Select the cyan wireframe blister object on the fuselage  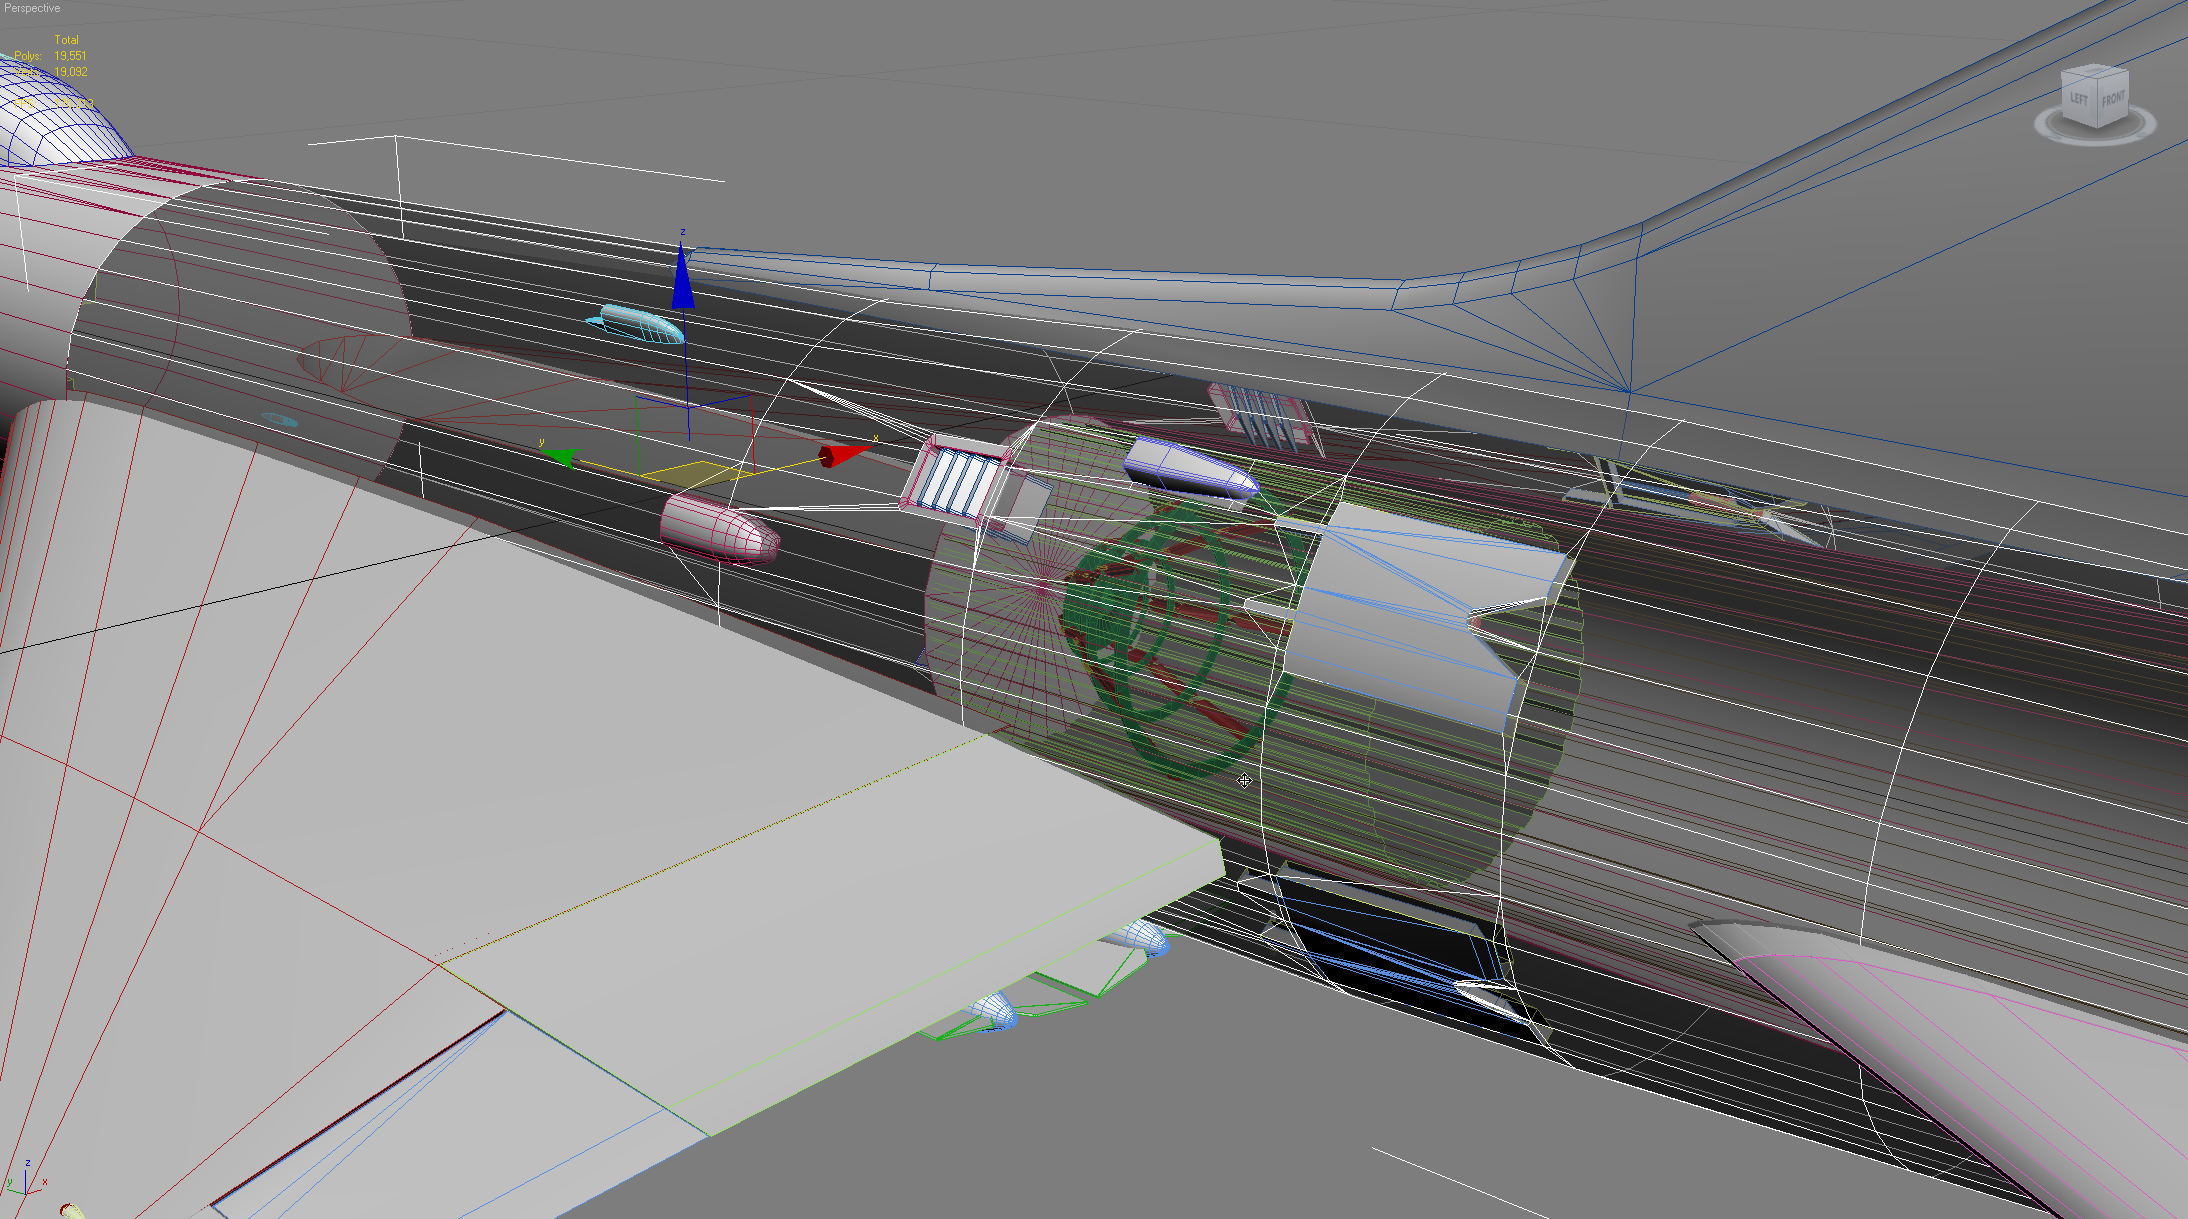[x=637, y=324]
